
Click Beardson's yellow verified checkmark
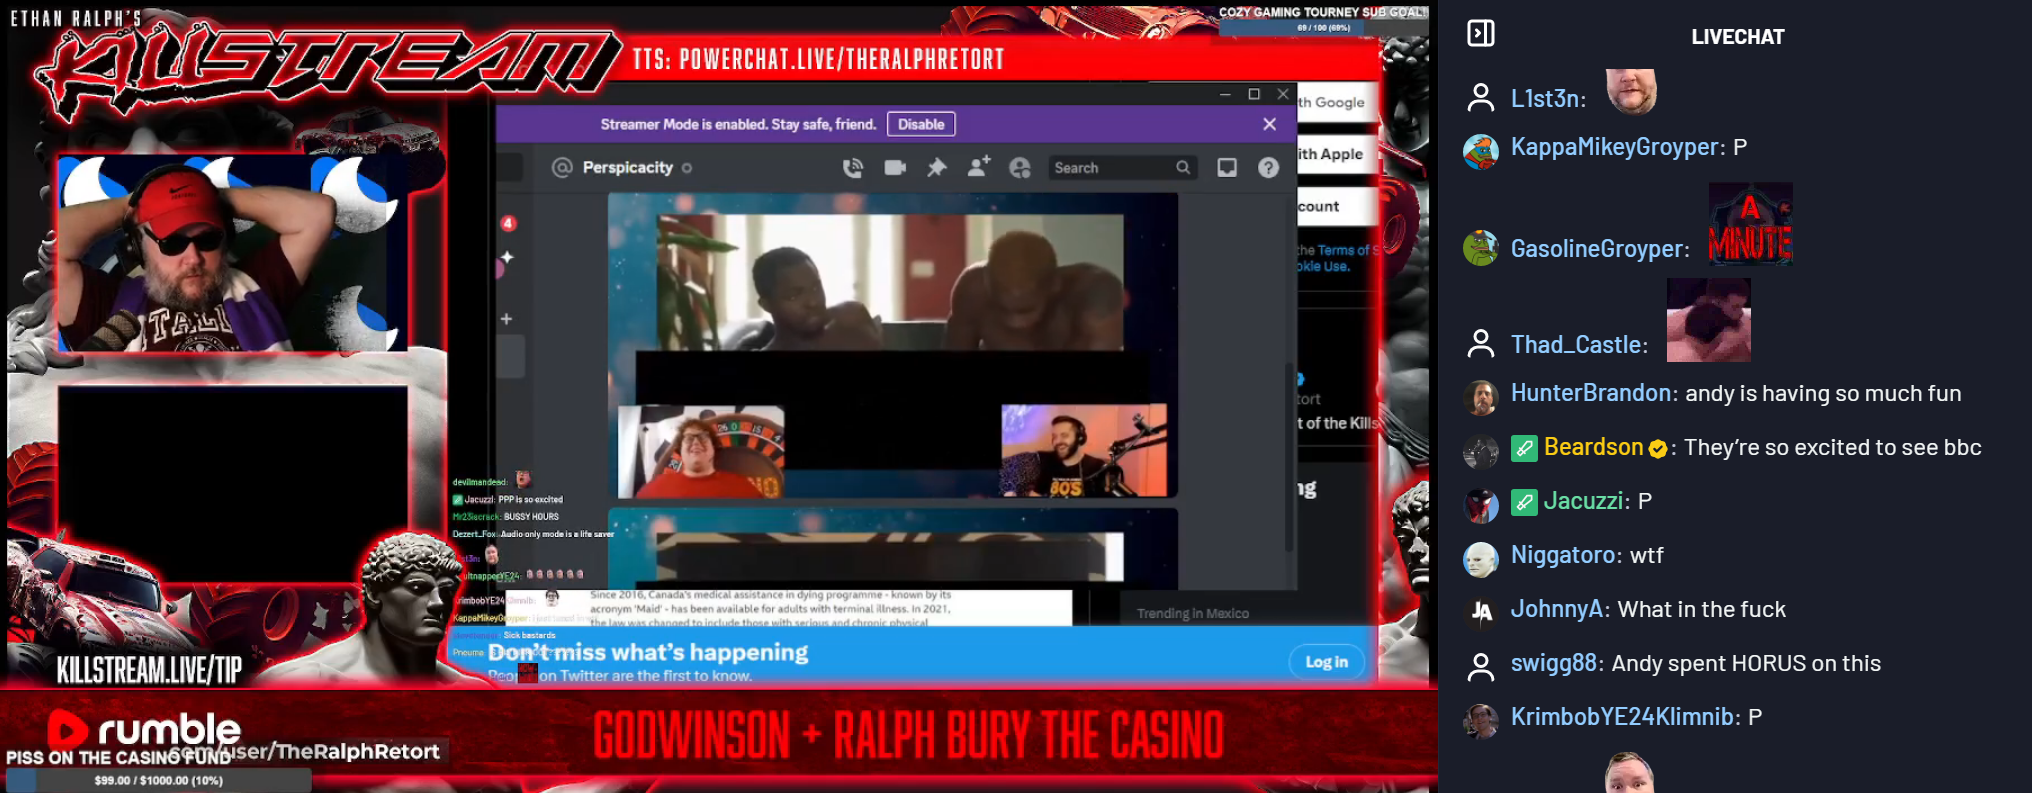tap(1658, 449)
